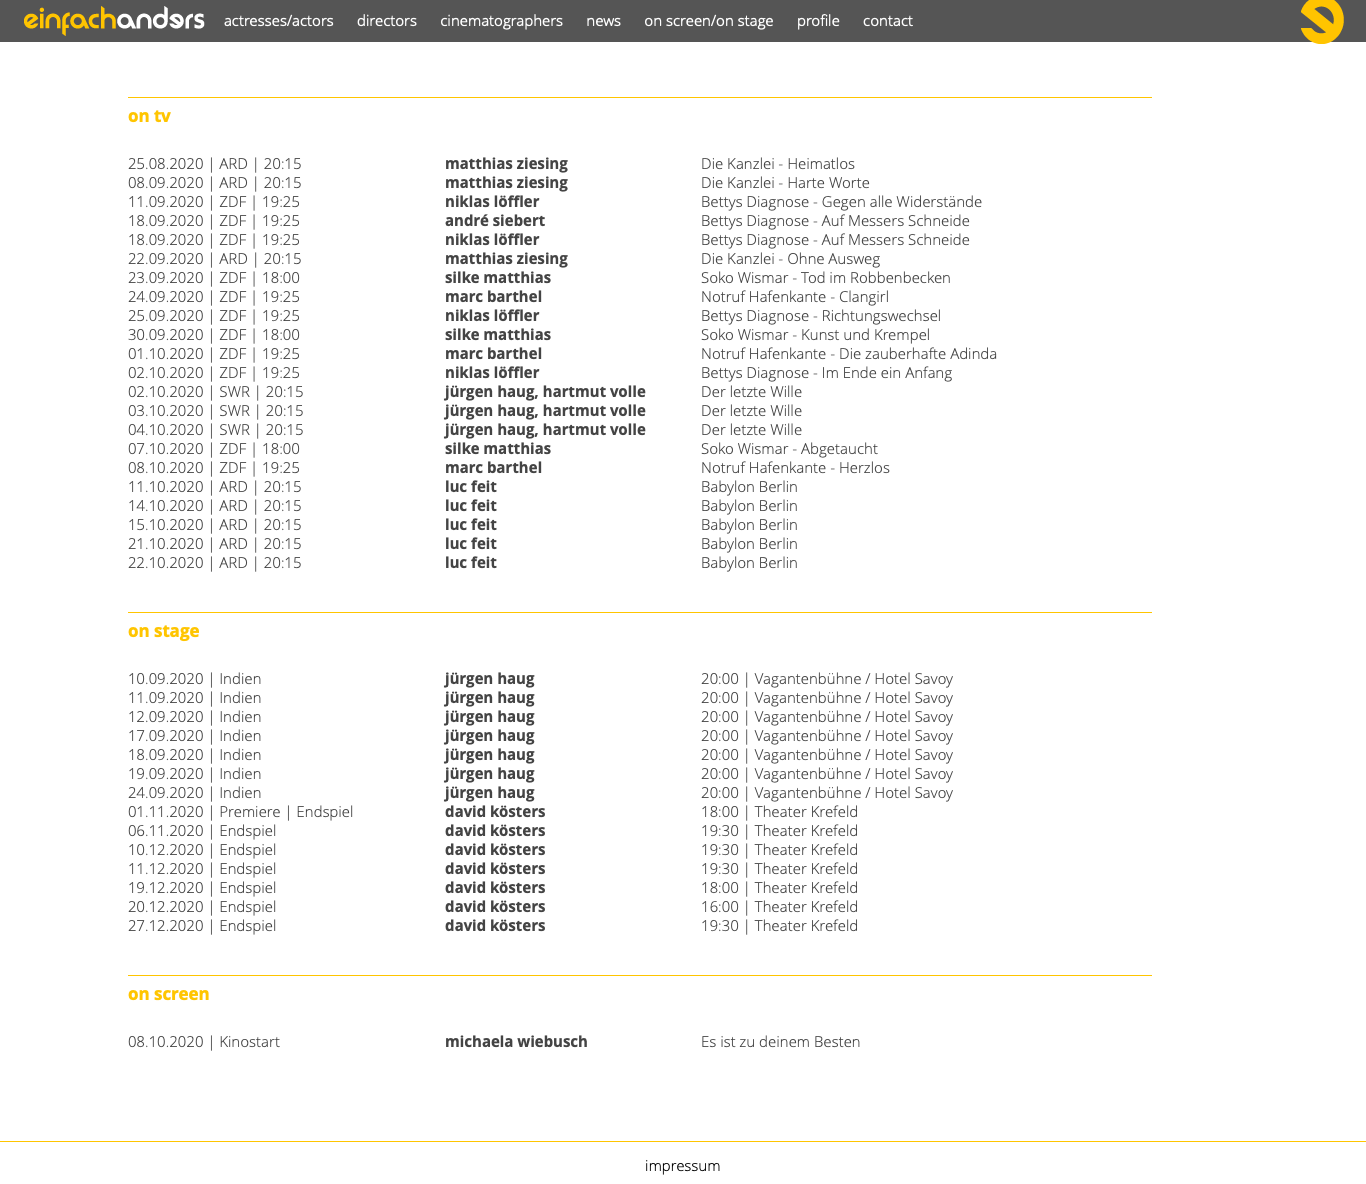Viewport: 1366px width, 1184px height.
Task: Click '12.09.2020 | Indien' entry
Action: click(195, 717)
